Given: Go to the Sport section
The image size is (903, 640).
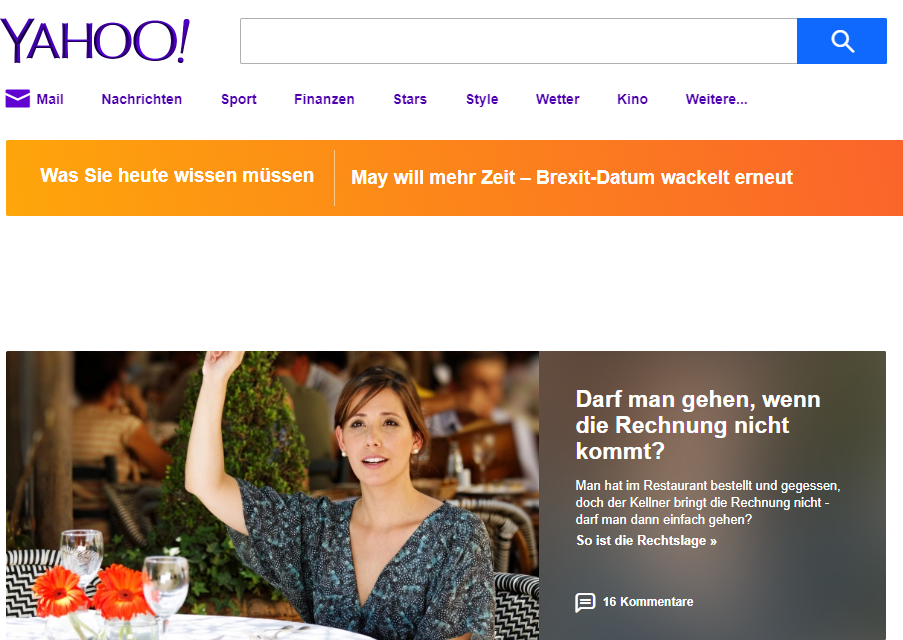Looking at the screenshot, I should 238,99.
